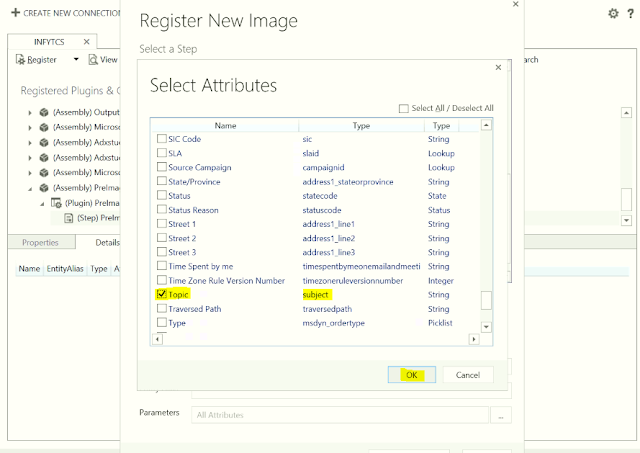Click the first (Assembly) Output package icon

click(44, 112)
